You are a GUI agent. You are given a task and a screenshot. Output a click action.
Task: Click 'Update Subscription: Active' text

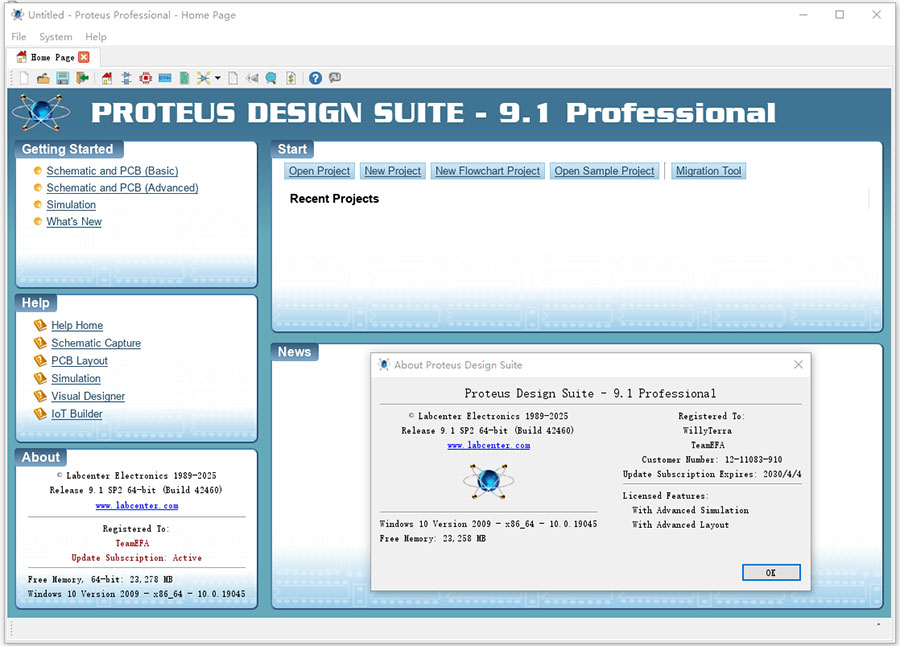(137, 558)
